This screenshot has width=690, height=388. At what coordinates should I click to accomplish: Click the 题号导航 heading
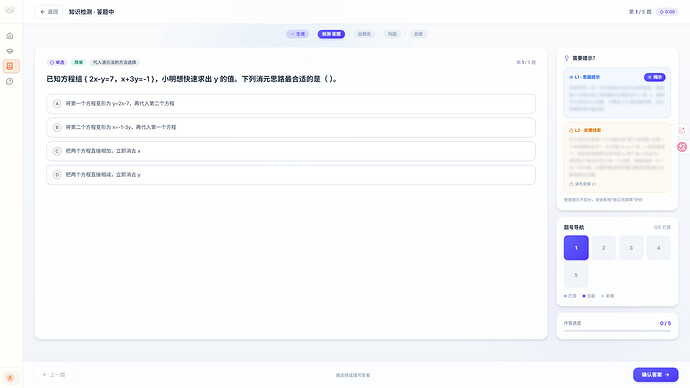coord(574,227)
